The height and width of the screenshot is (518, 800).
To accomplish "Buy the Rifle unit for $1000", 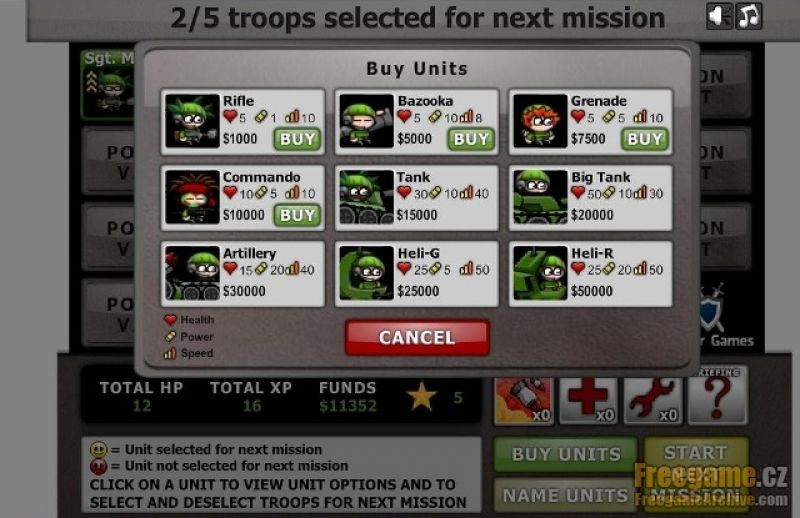I will (x=297, y=139).
